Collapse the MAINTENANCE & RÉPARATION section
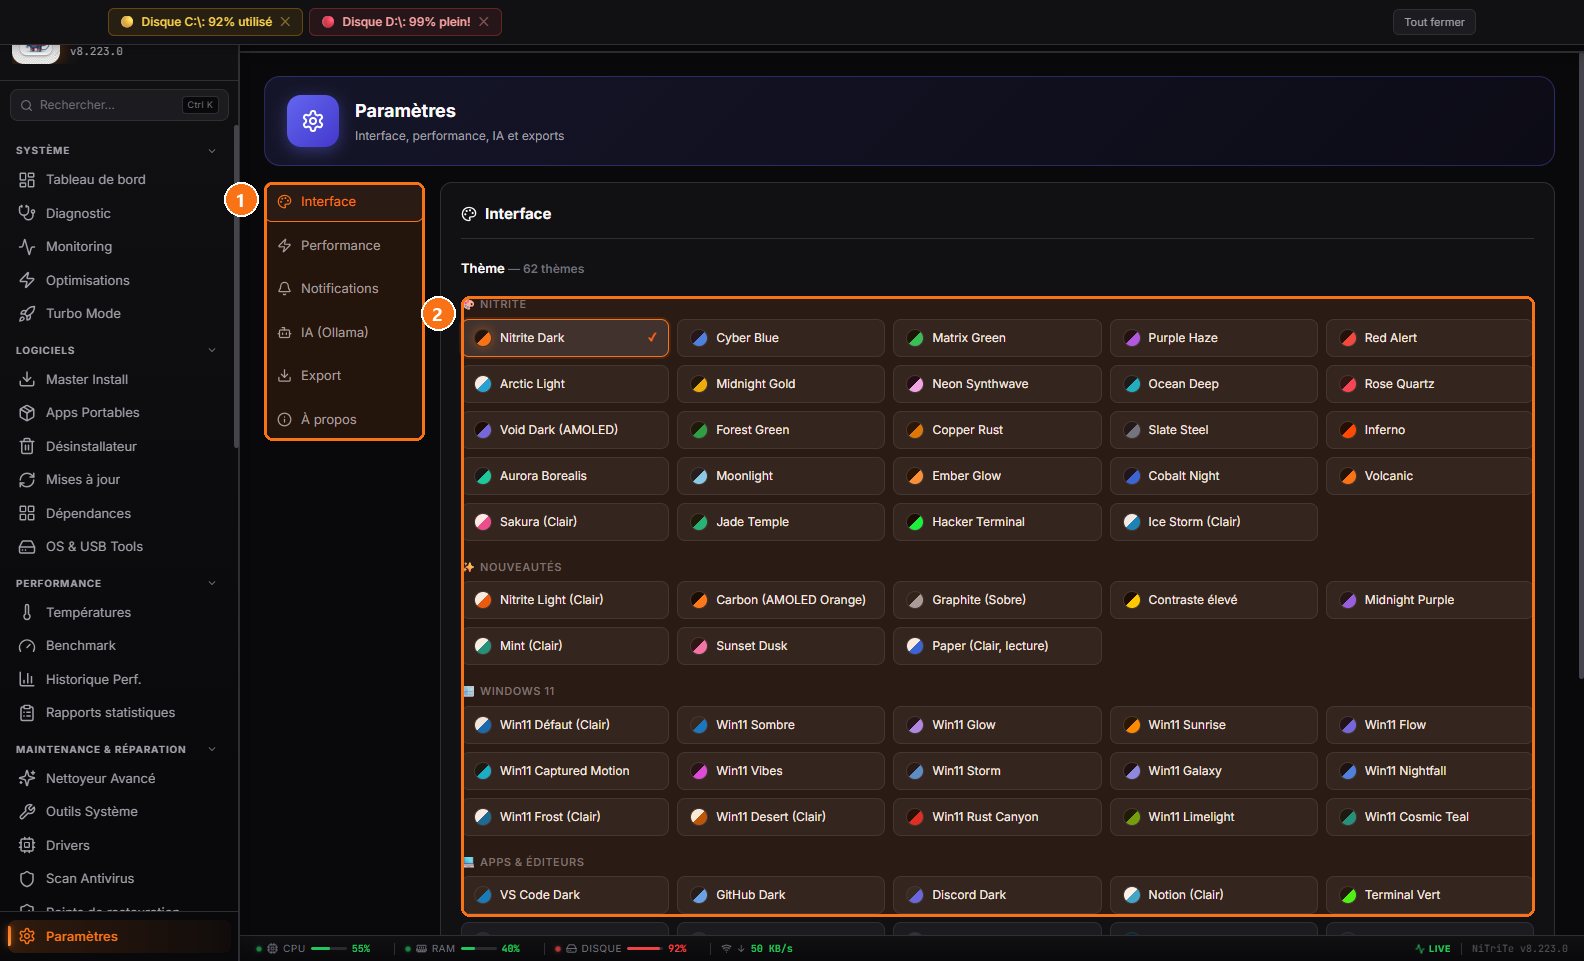Viewport: 1584px width, 961px height. (x=212, y=749)
